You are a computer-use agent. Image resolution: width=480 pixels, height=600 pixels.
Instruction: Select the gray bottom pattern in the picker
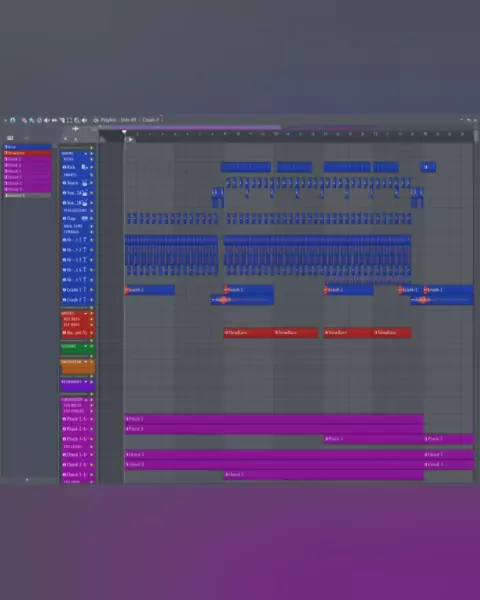pos(28,196)
